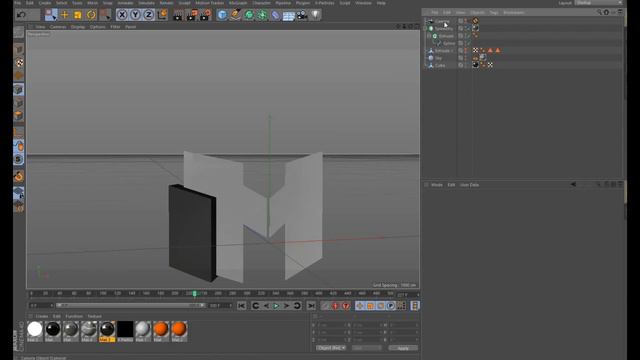The height and width of the screenshot is (360, 640).
Task: Select the spline pen tool icon
Action: coord(236,15)
